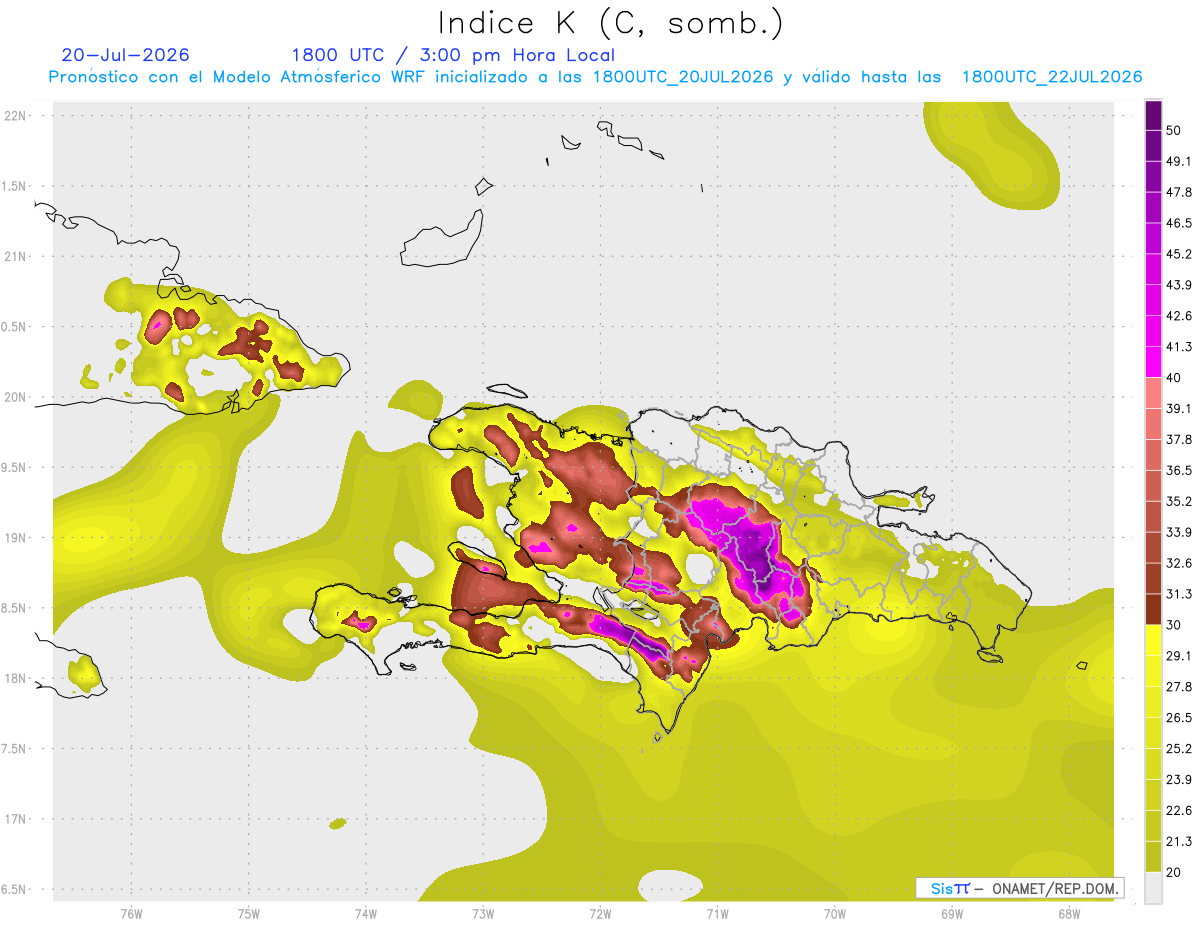
Task: Click the legend value '21.3'
Action: (1179, 841)
